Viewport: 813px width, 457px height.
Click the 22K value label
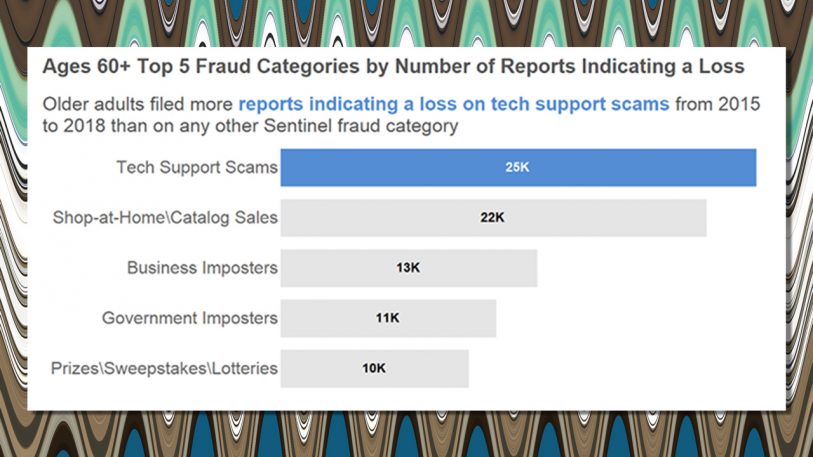click(492, 217)
